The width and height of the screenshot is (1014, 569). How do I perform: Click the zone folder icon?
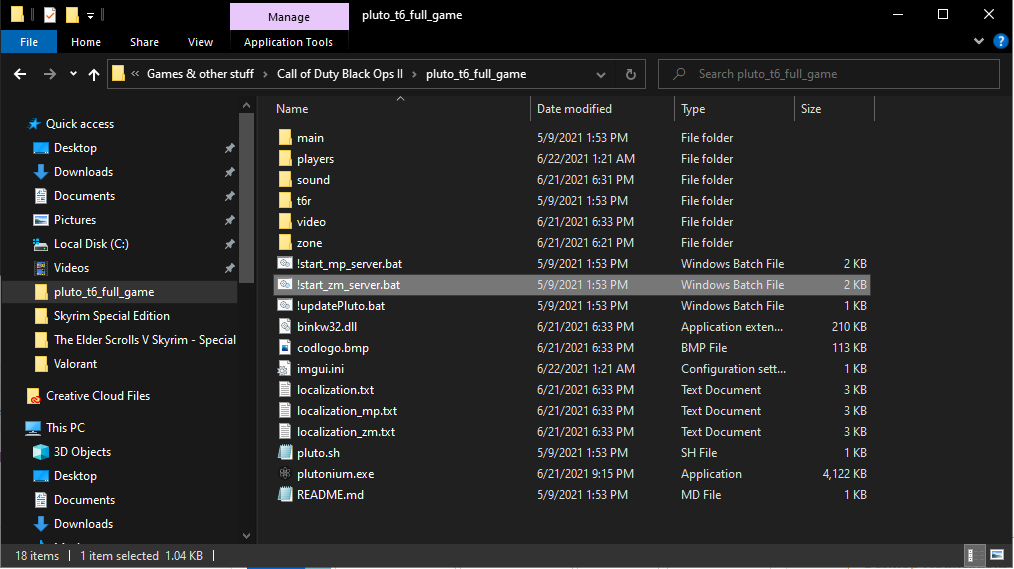tap(285, 242)
